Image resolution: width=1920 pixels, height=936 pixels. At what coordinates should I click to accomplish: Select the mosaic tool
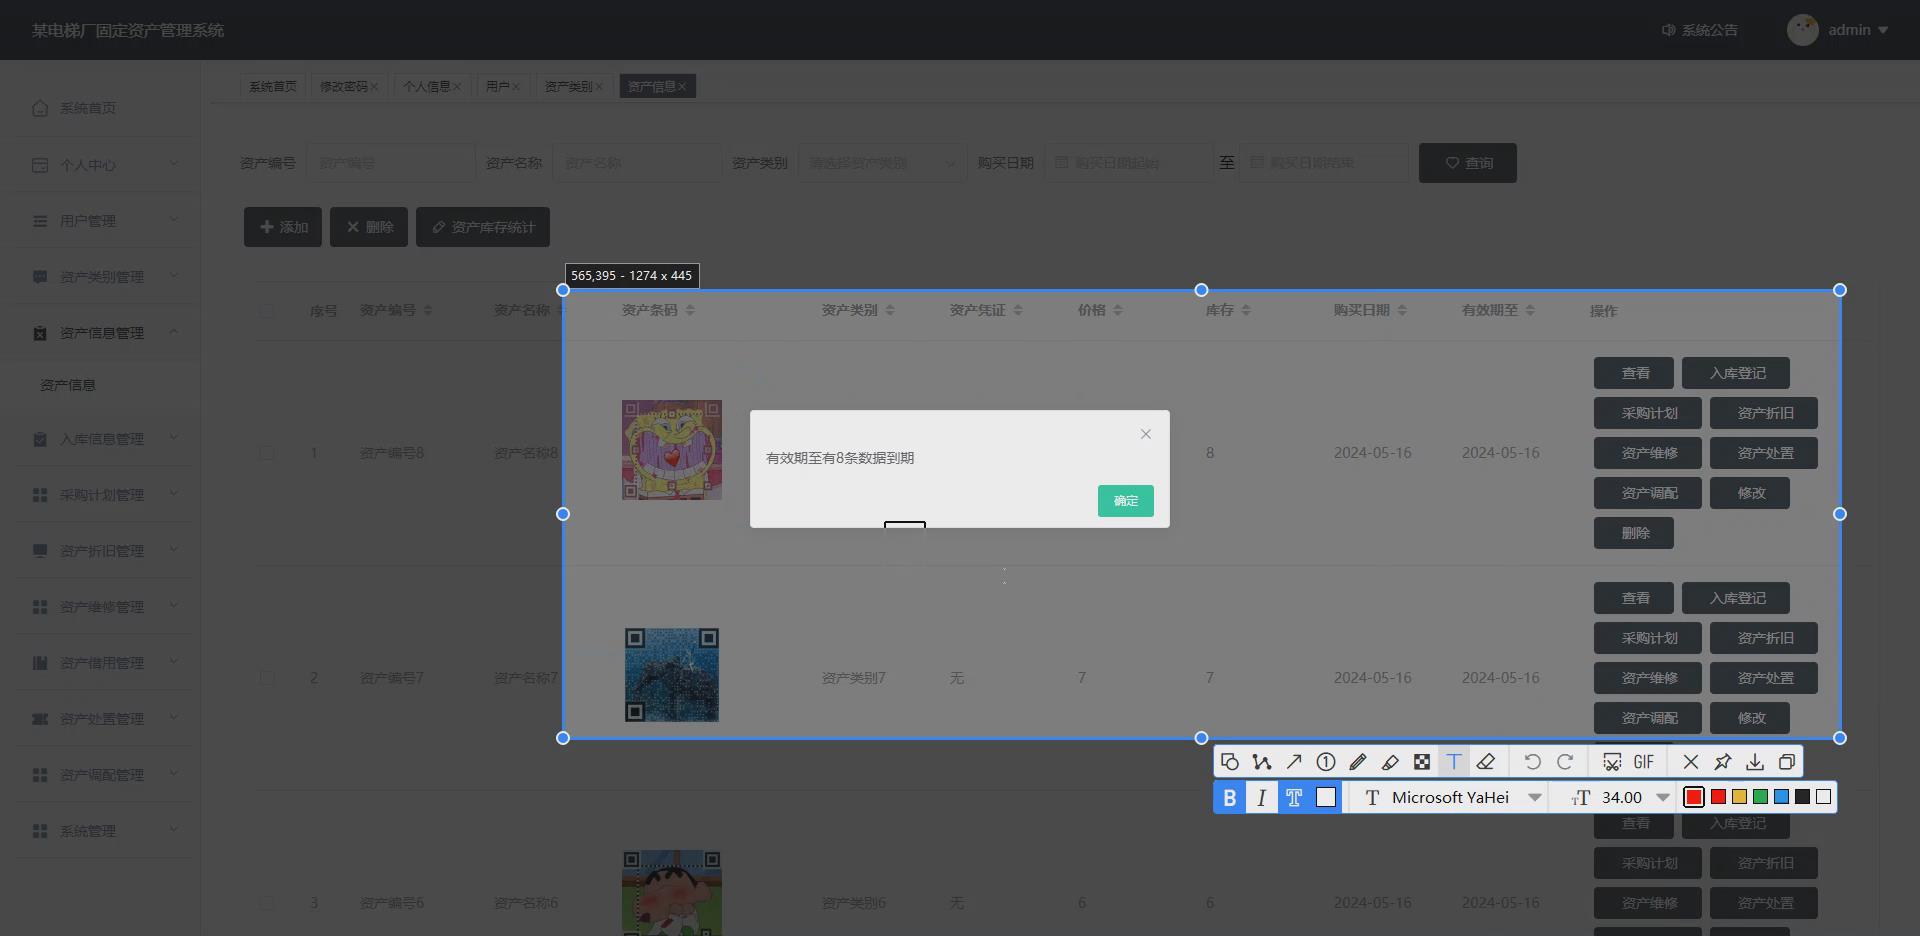click(x=1421, y=761)
